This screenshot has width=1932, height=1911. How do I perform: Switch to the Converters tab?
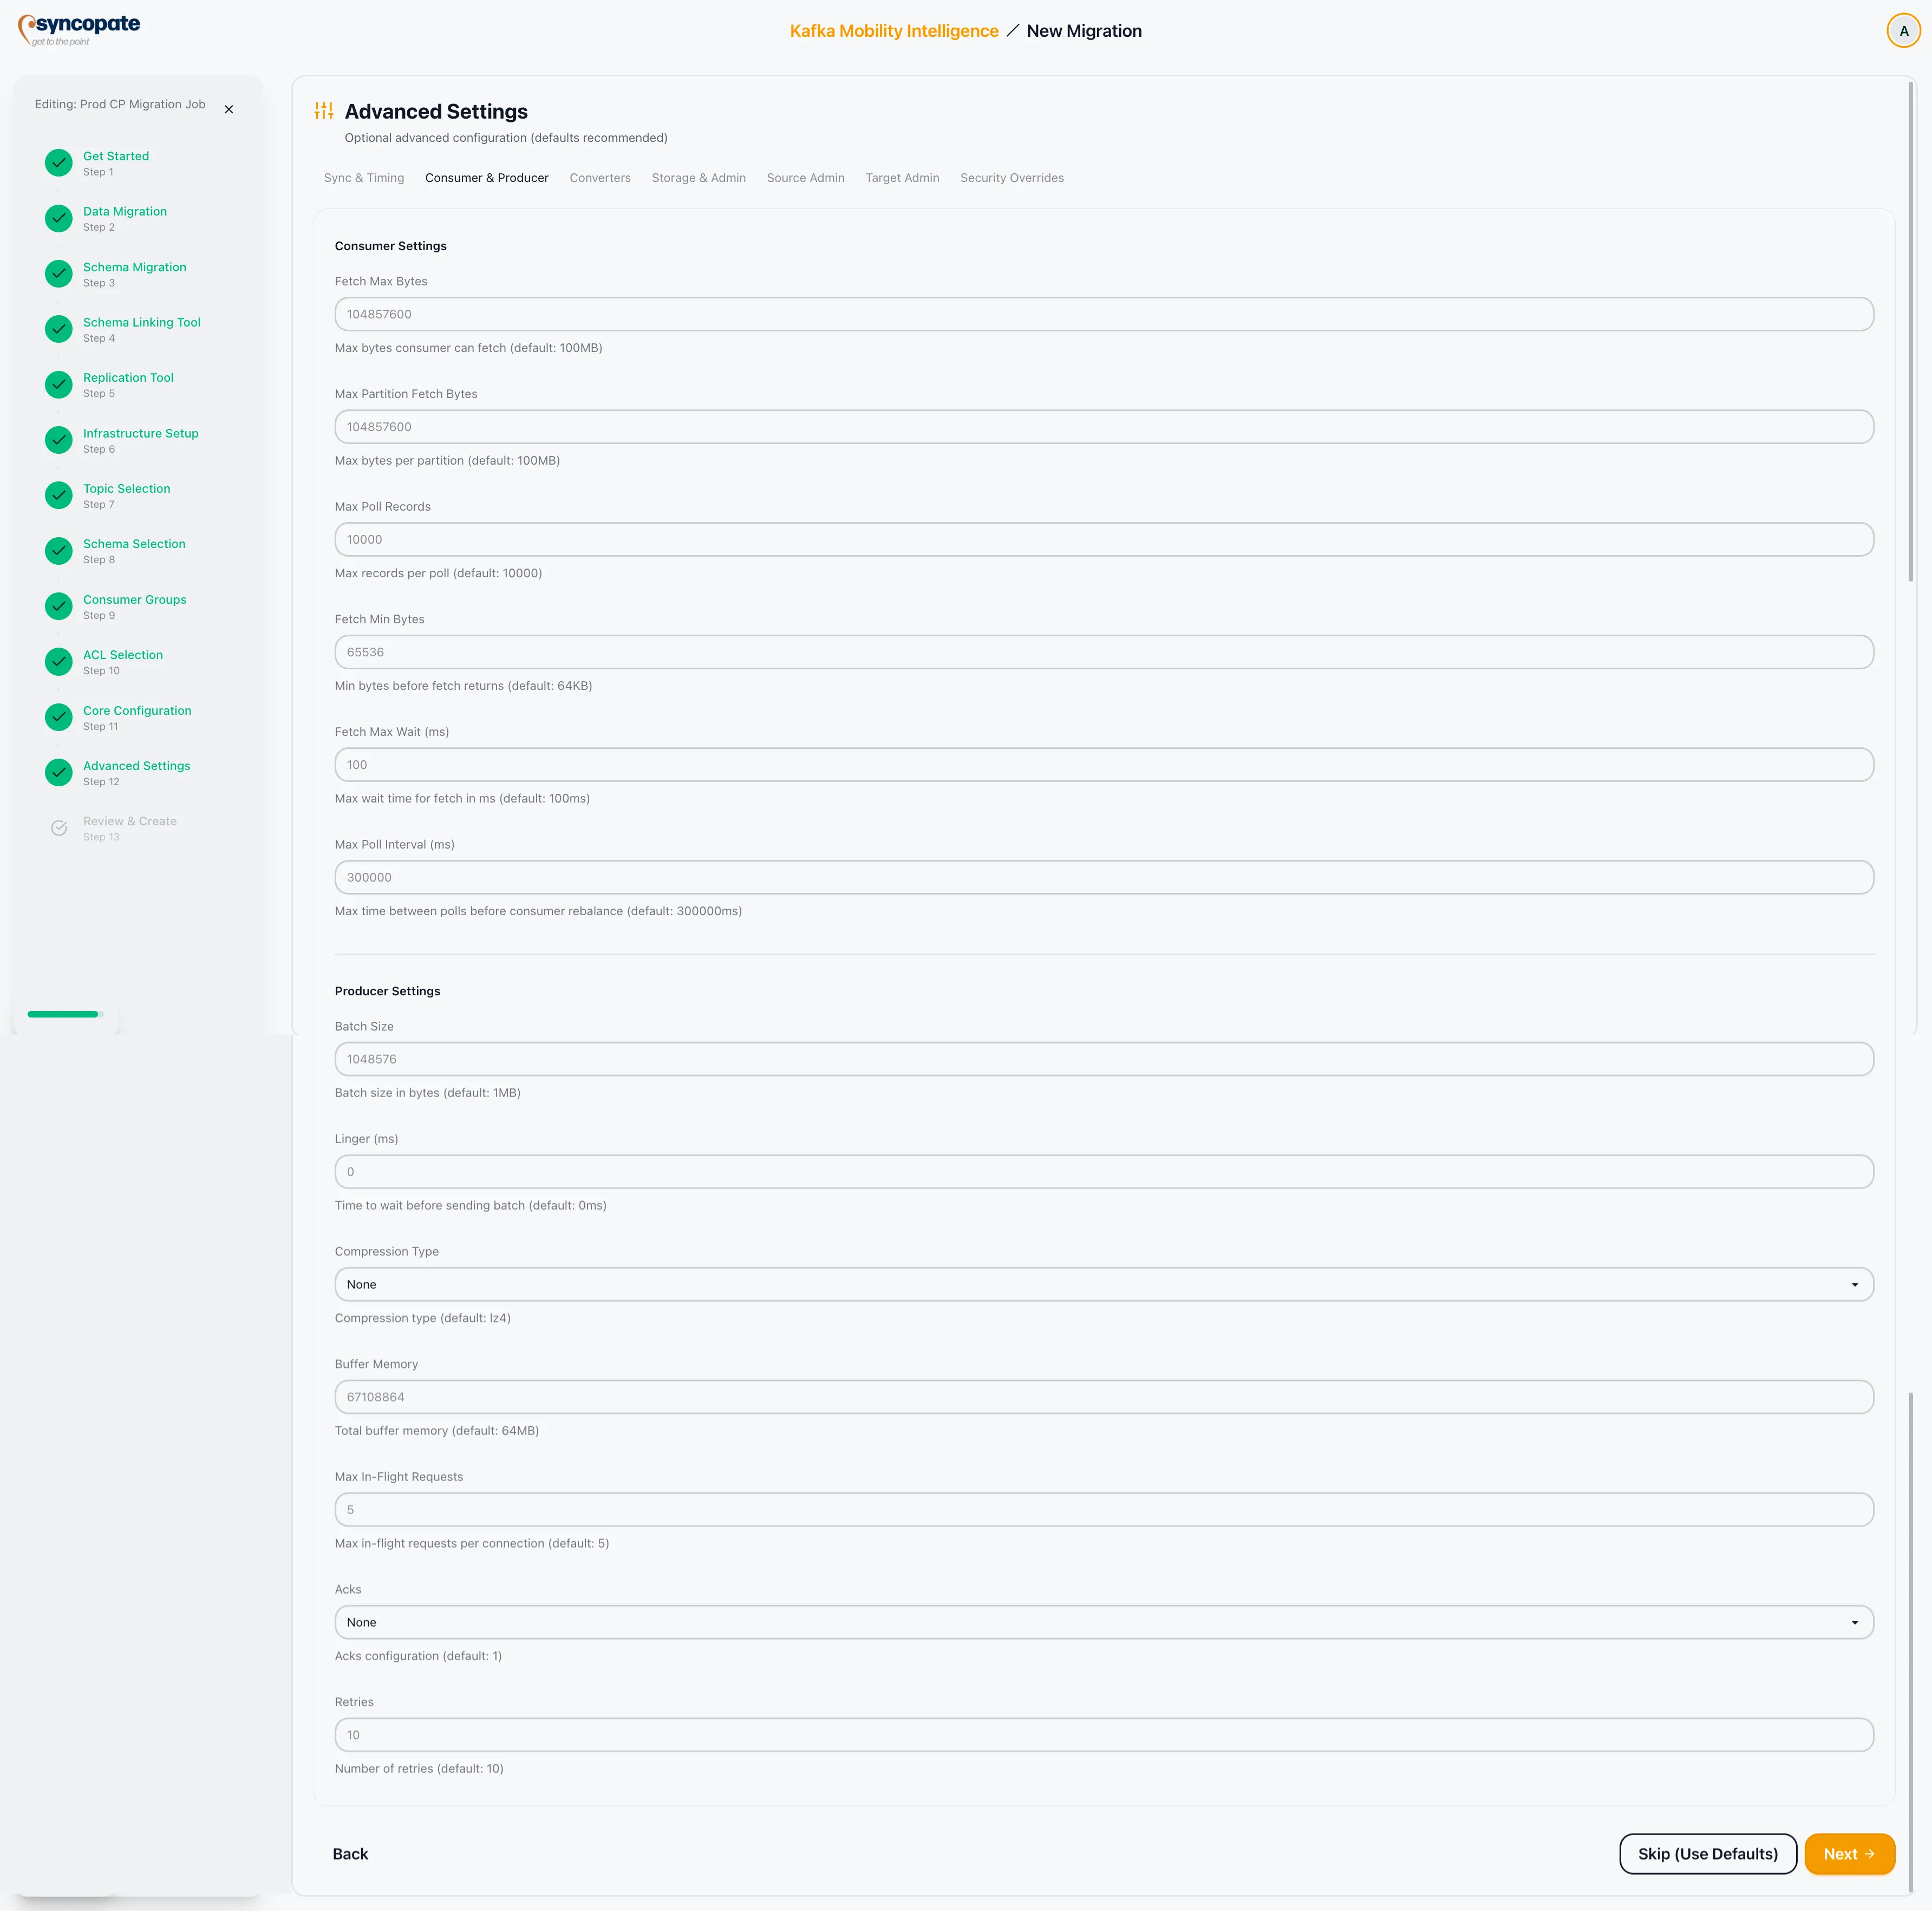(x=600, y=177)
